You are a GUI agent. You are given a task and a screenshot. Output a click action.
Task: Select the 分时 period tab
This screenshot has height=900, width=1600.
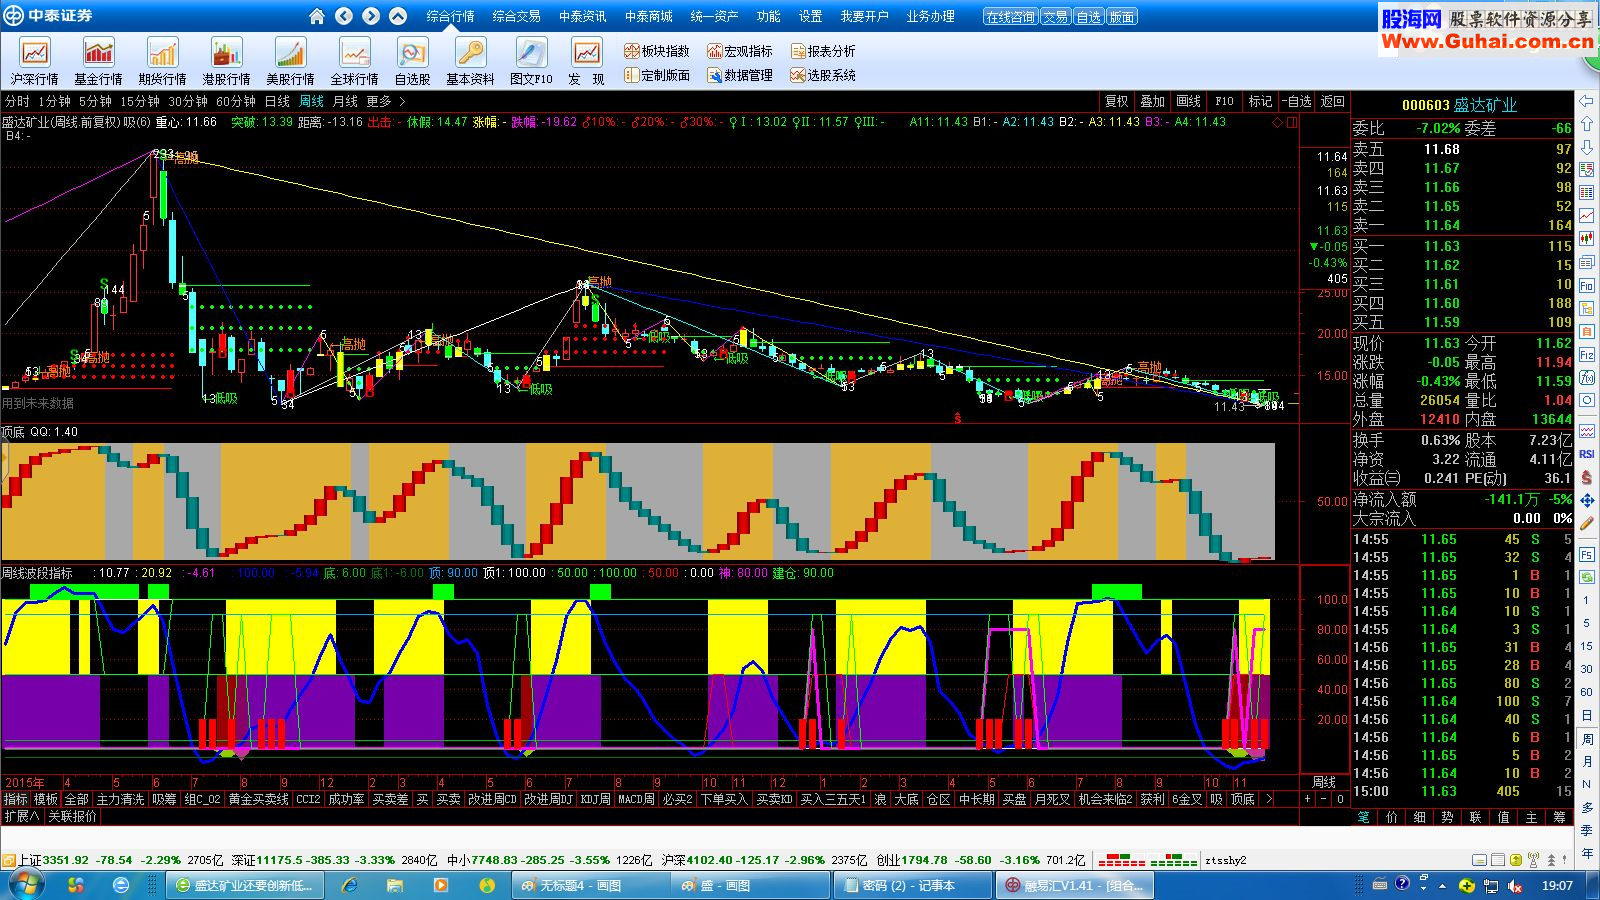coord(17,101)
